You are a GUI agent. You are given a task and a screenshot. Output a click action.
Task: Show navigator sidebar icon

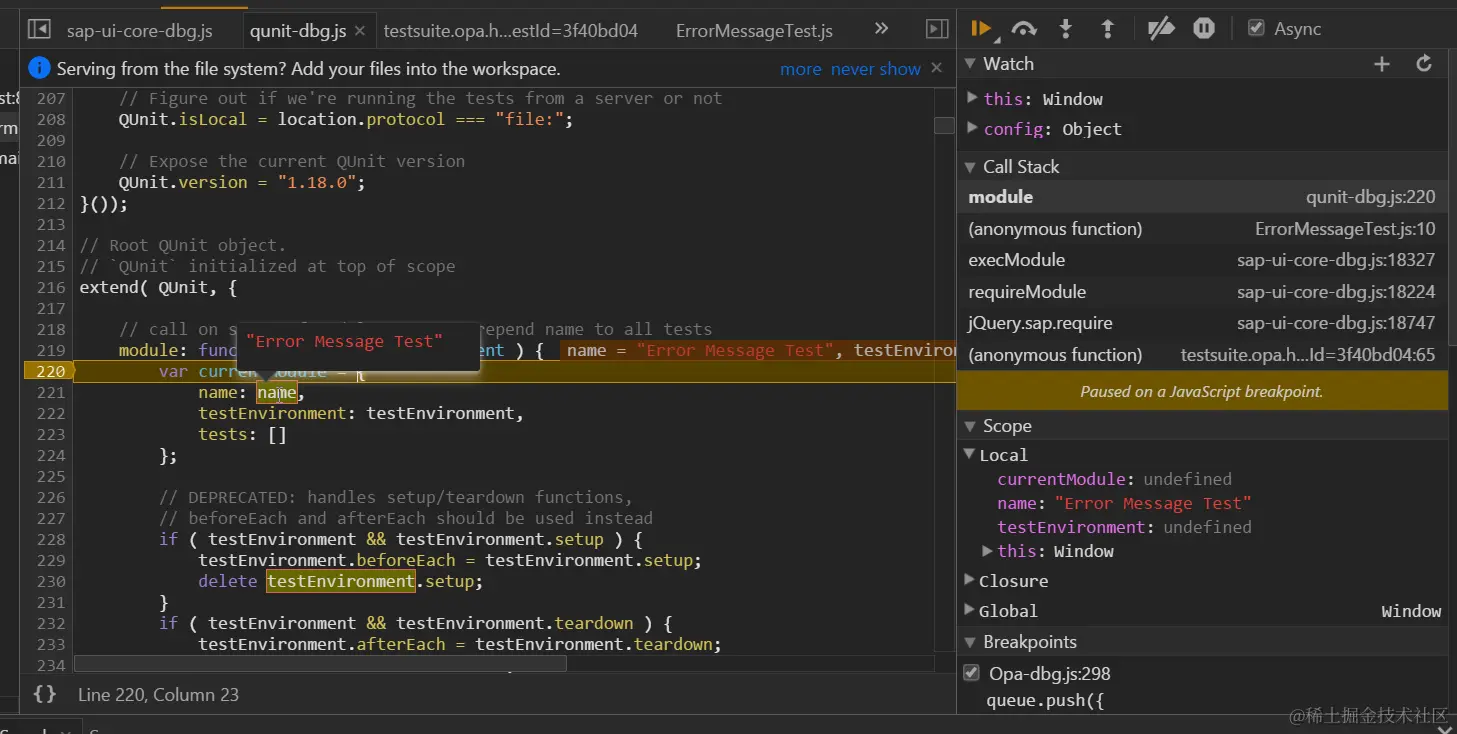coord(39,29)
